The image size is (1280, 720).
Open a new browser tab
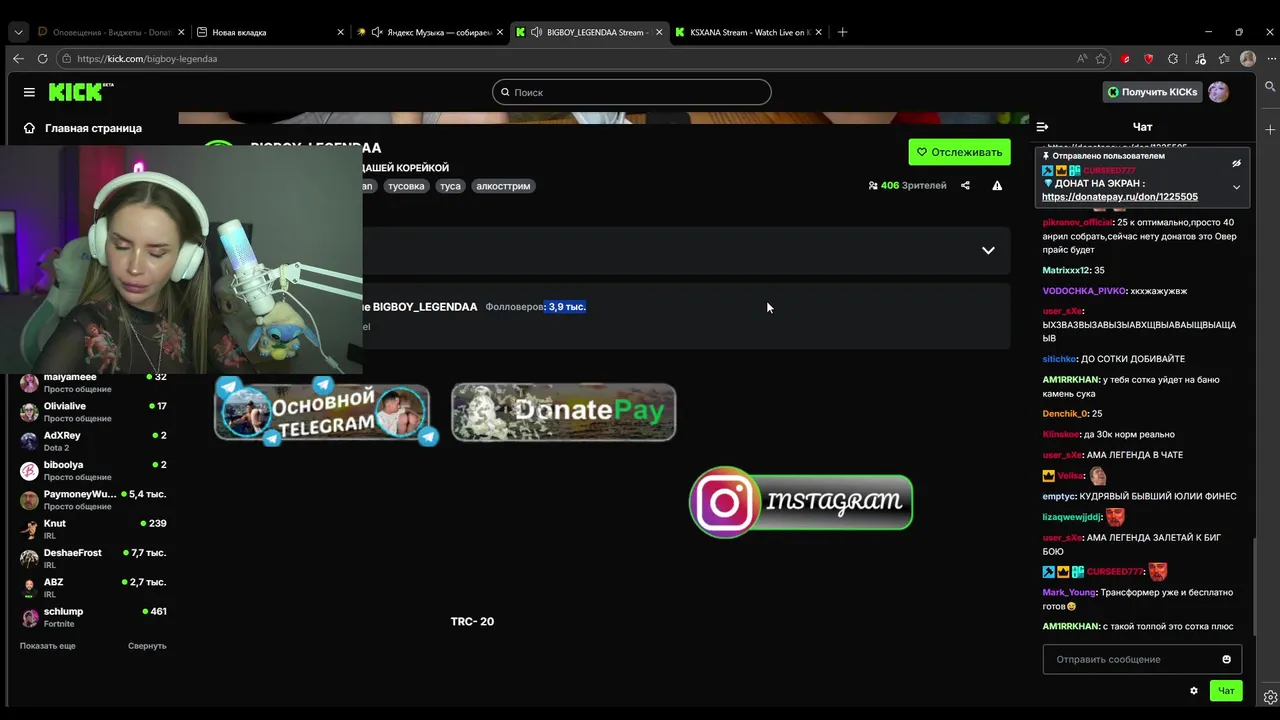click(842, 32)
